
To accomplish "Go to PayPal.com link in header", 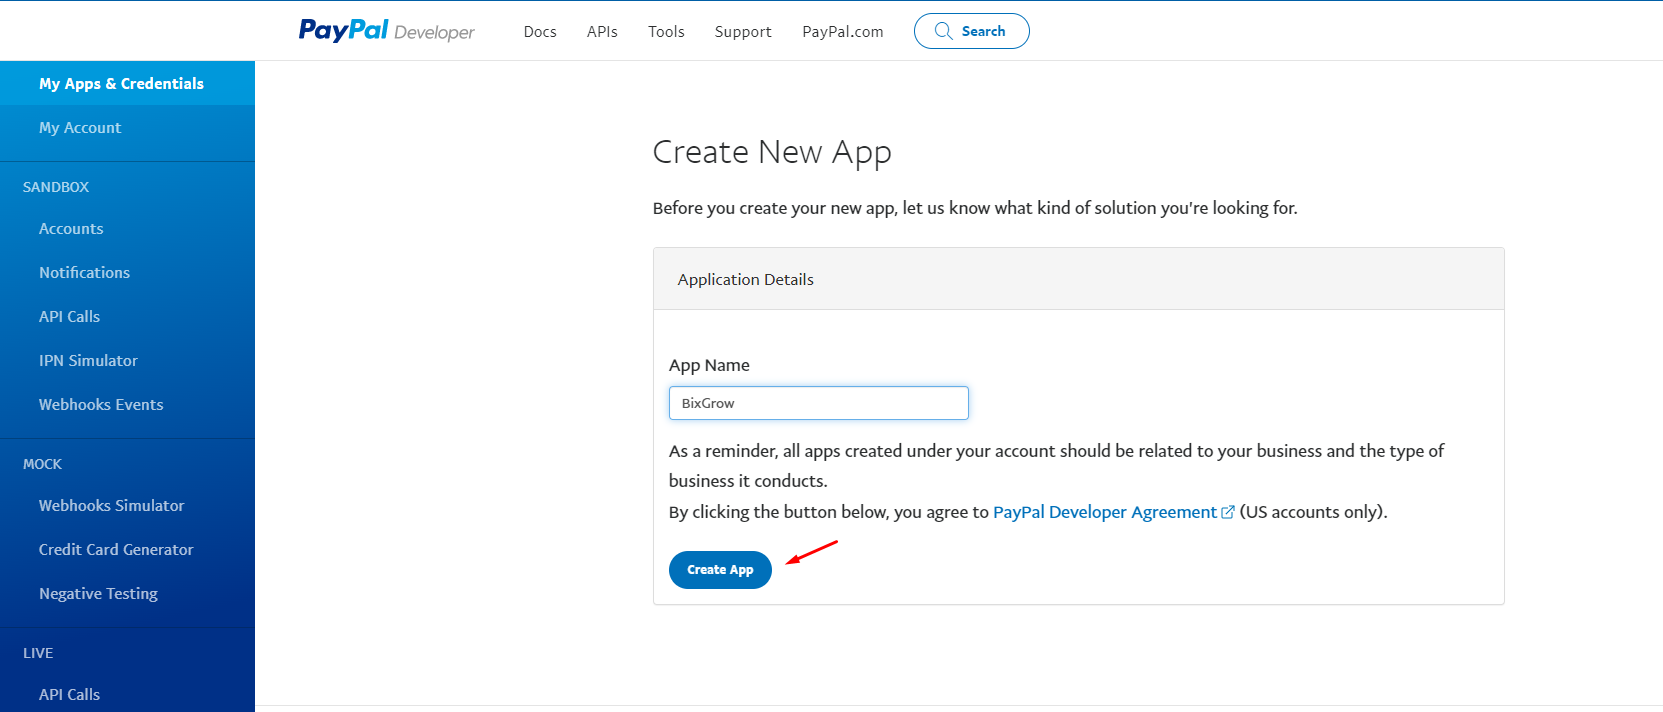I will coord(843,32).
